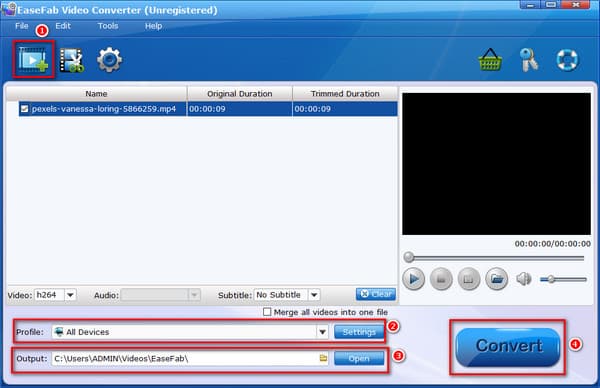The height and width of the screenshot is (388, 600).
Task: Open the gear options icon
Action: pyautogui.click(x=109, y=60)
